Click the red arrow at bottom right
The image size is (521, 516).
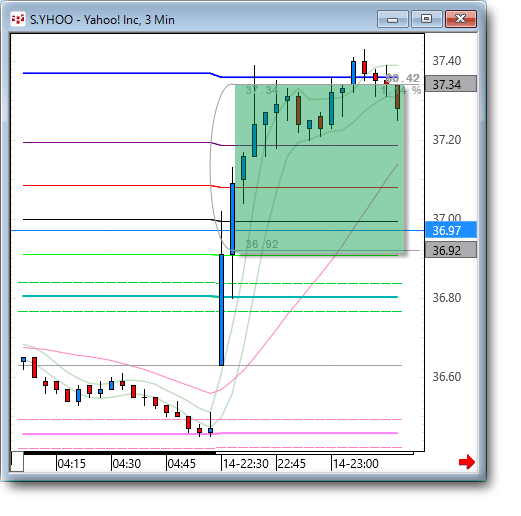(x=467, y=462)
